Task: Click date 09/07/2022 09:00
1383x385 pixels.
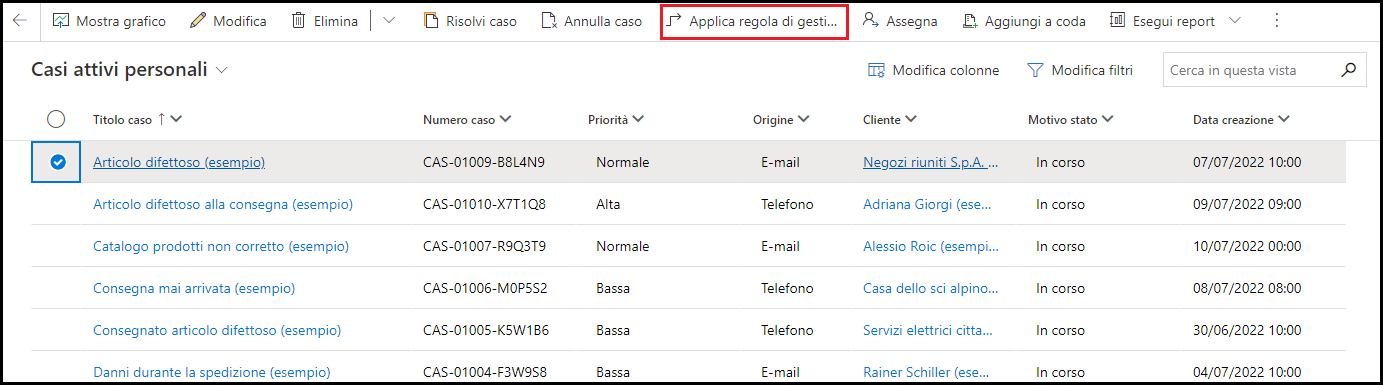Action: point(1247,204)
